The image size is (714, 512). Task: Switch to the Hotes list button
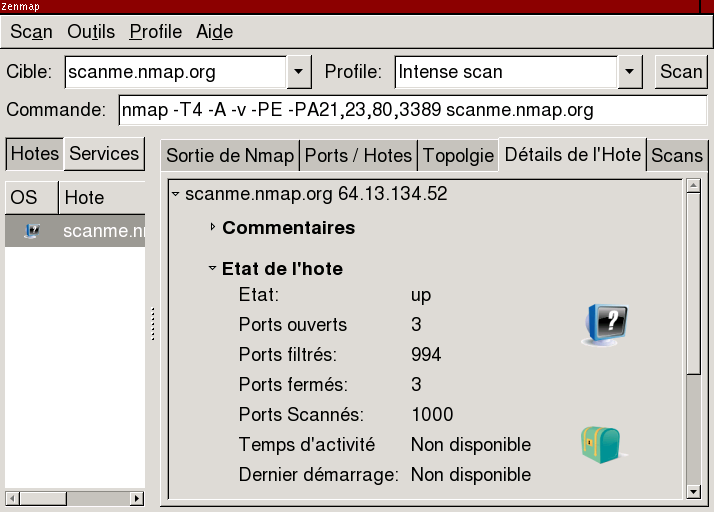click(x=35, y=154)
